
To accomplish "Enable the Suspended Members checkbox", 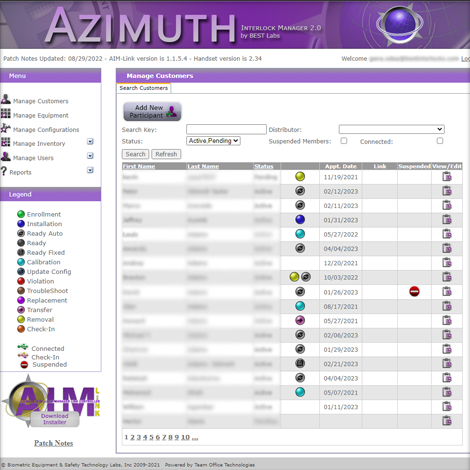I will pos(344,141).
